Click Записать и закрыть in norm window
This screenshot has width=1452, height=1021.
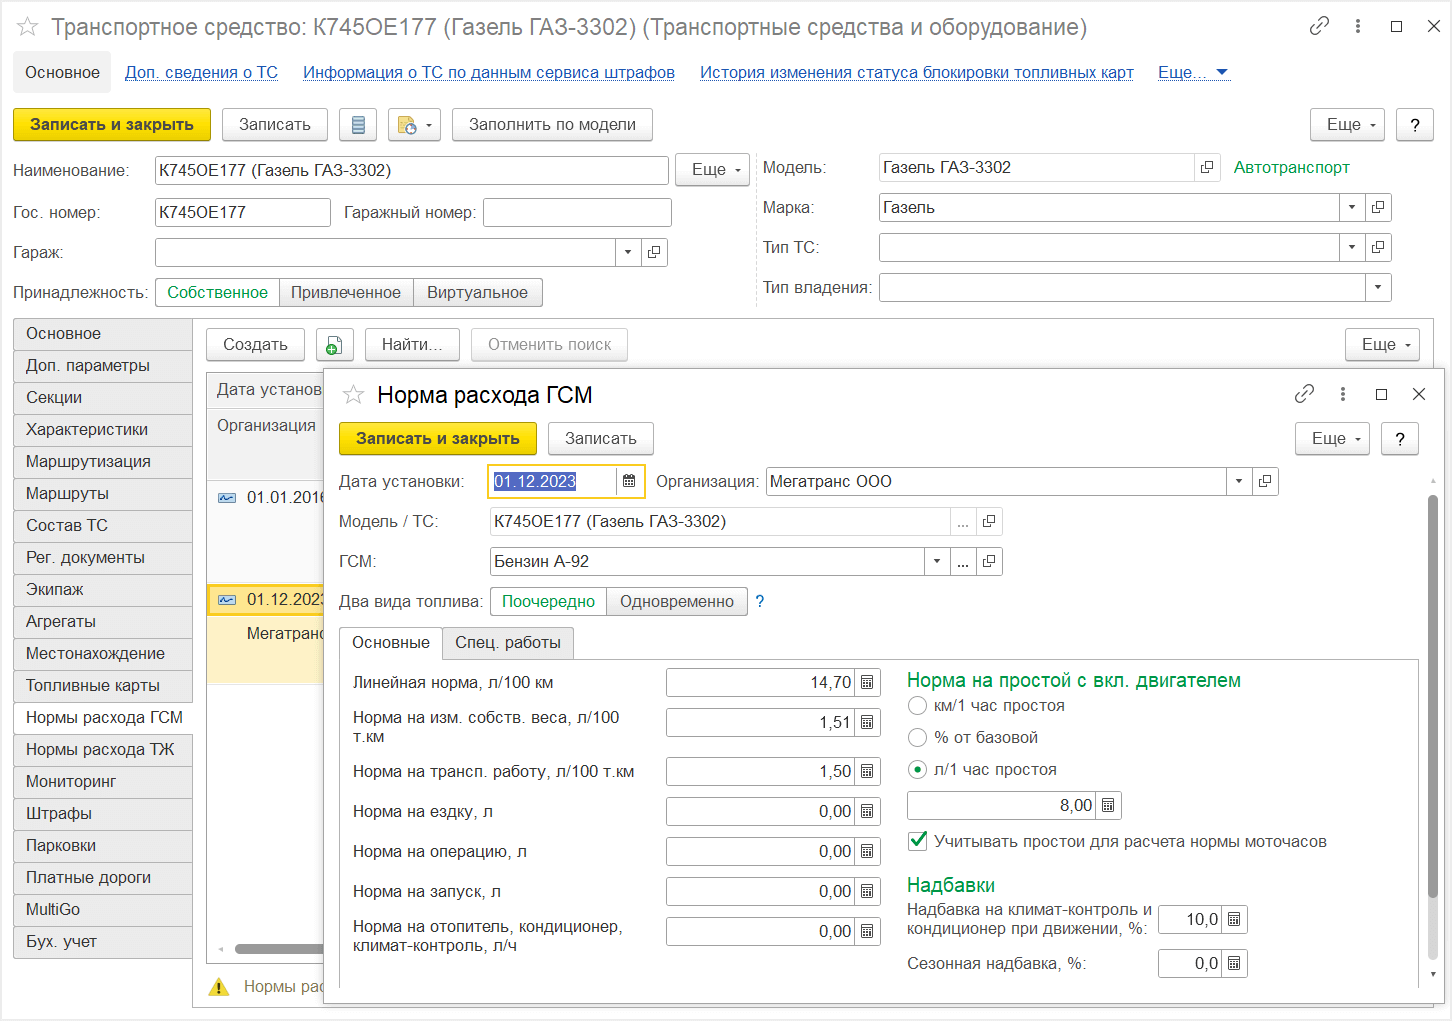438,438
